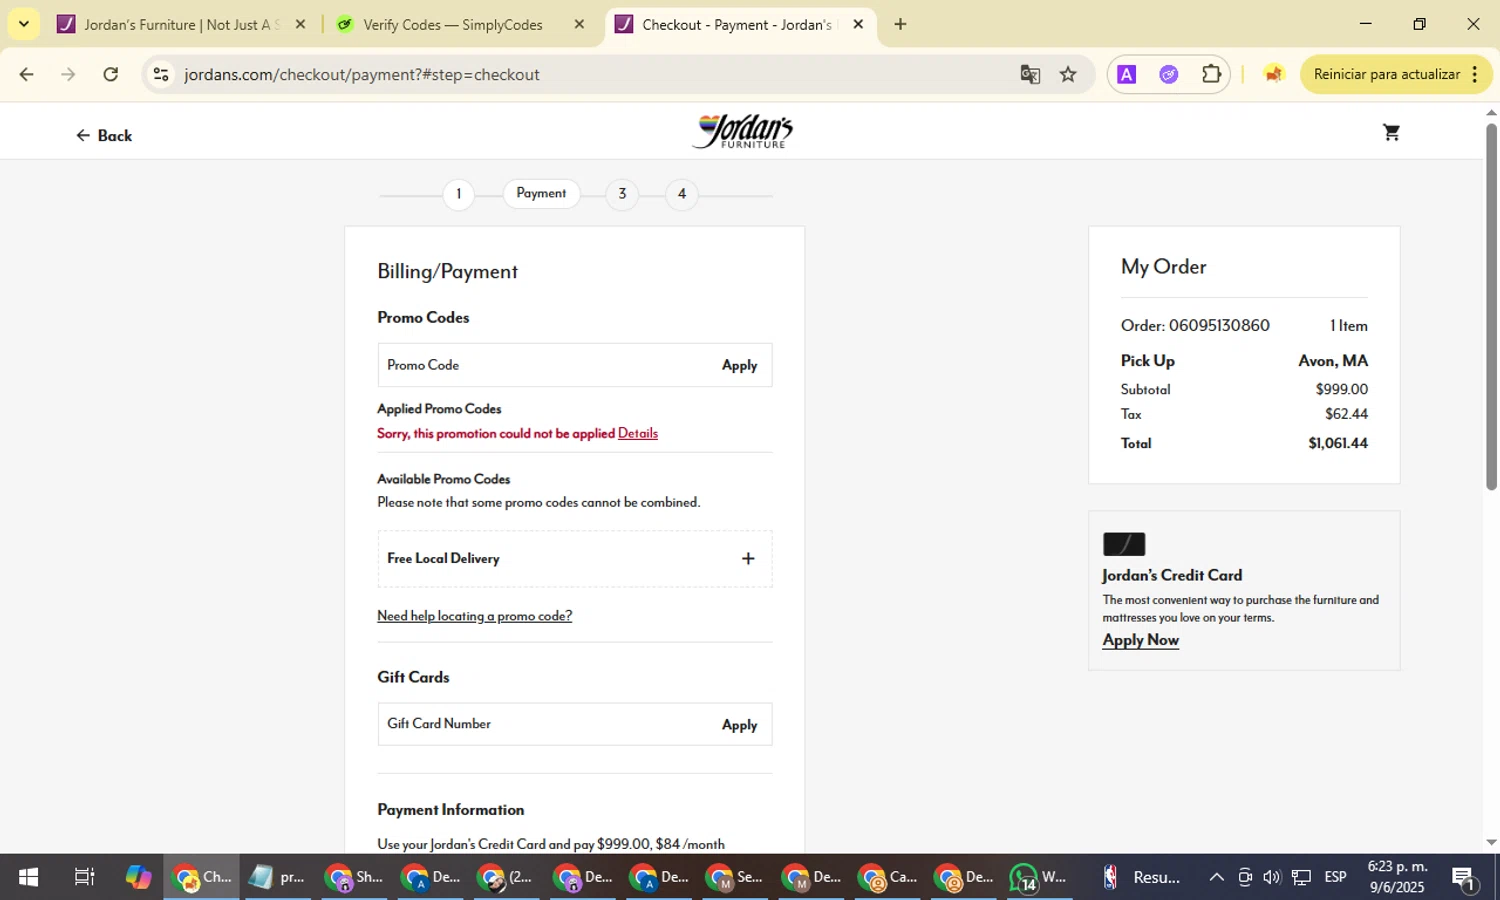Launch Copilot from the taskbar

coord(138,877)
